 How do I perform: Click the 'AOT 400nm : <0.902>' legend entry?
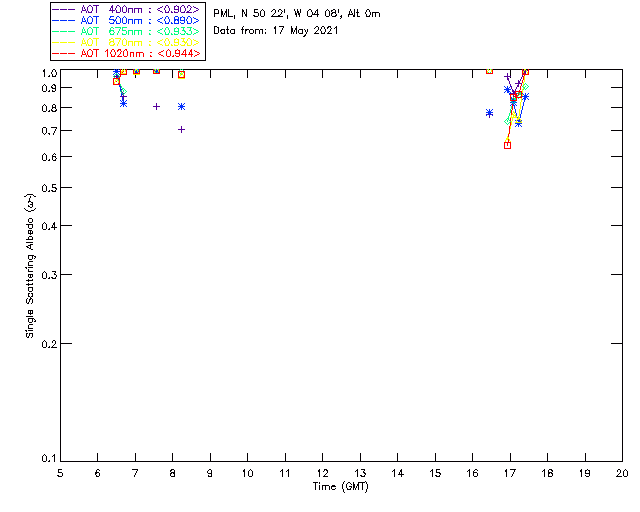[x=126, y=9]
